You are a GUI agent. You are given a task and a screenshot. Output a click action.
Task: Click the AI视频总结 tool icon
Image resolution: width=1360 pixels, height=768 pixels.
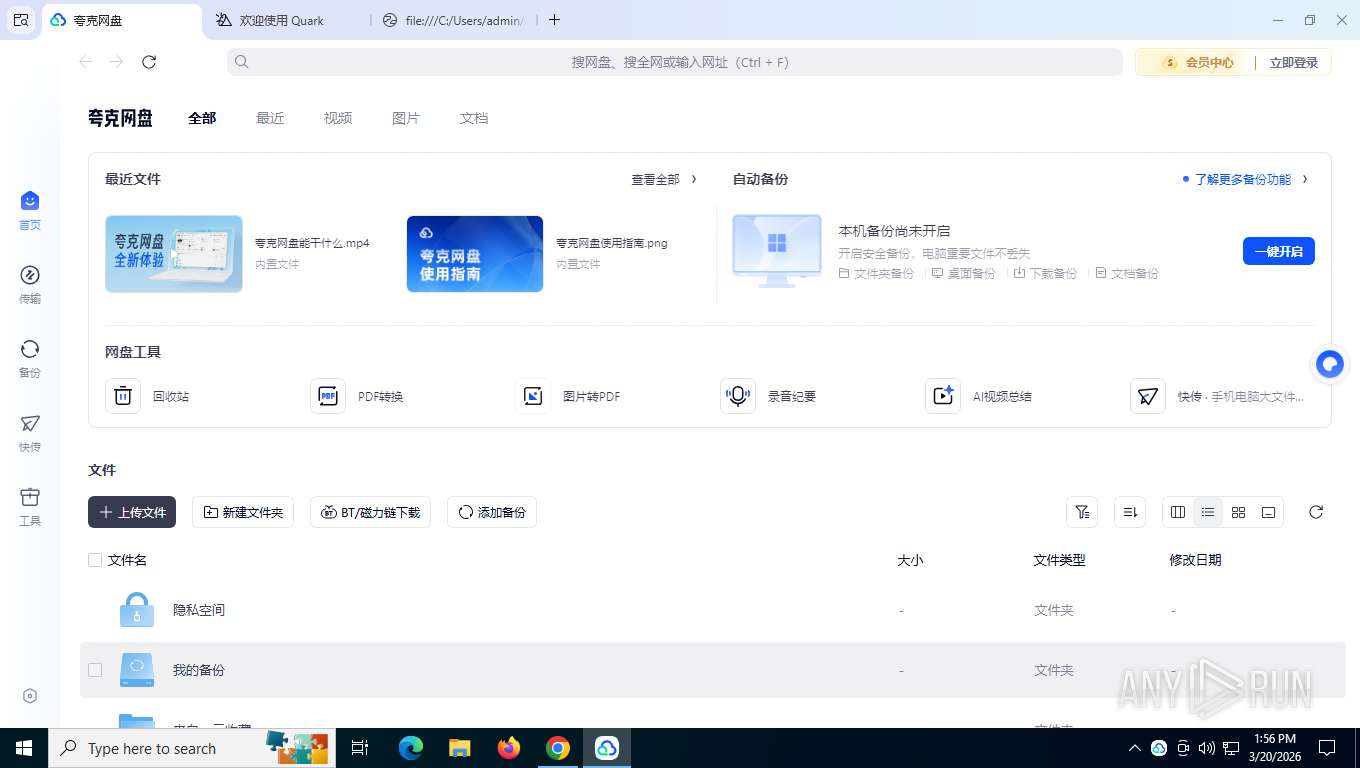pos(943,396)
